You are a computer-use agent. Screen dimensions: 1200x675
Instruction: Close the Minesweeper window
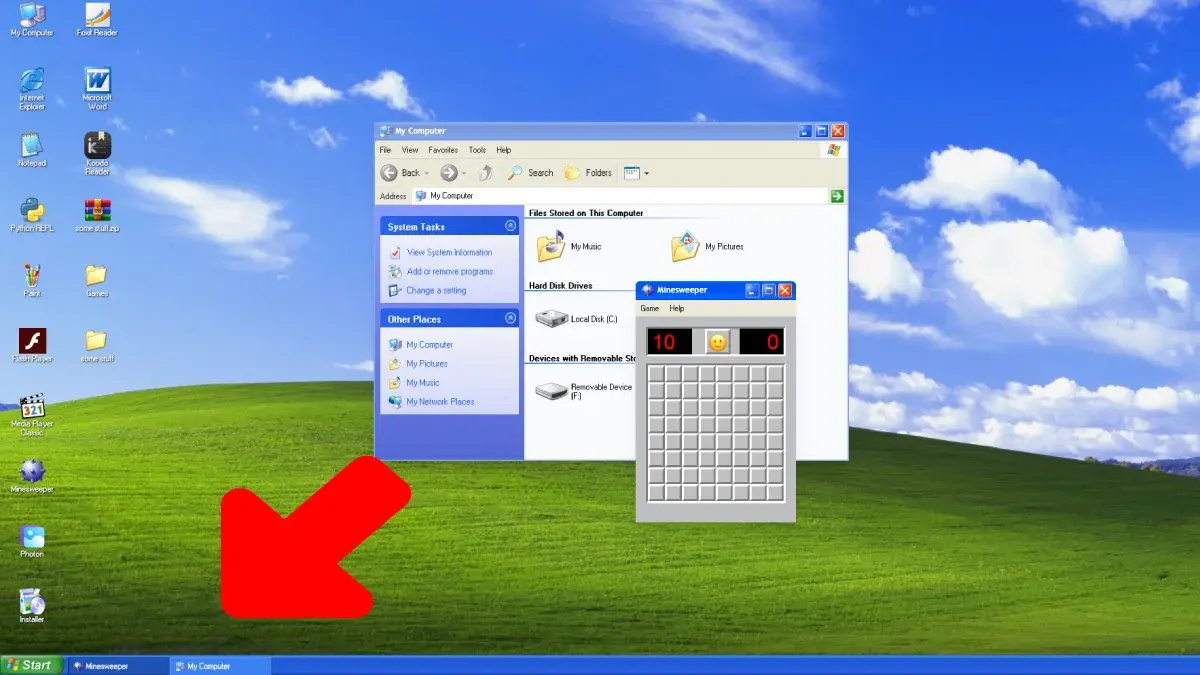coord(785,290)
